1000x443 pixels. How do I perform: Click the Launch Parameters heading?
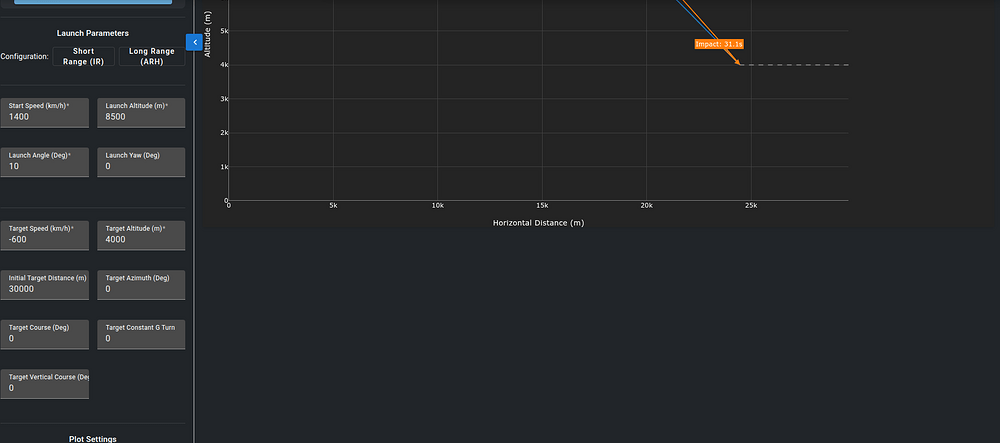coord(92,33)
